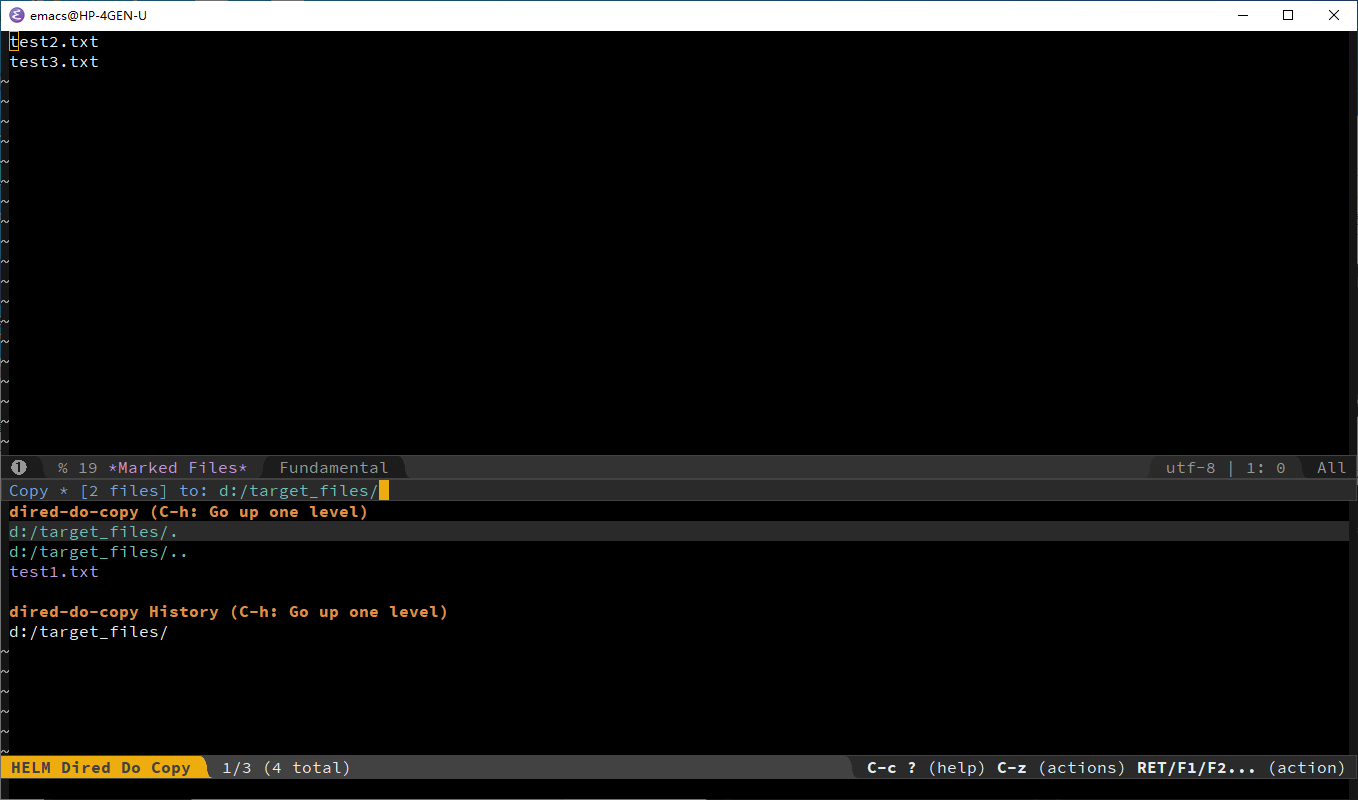1358x800 pixels.
Task: Click the HELM Dired Do Copy mode indicator
Action: click(100, 767)
